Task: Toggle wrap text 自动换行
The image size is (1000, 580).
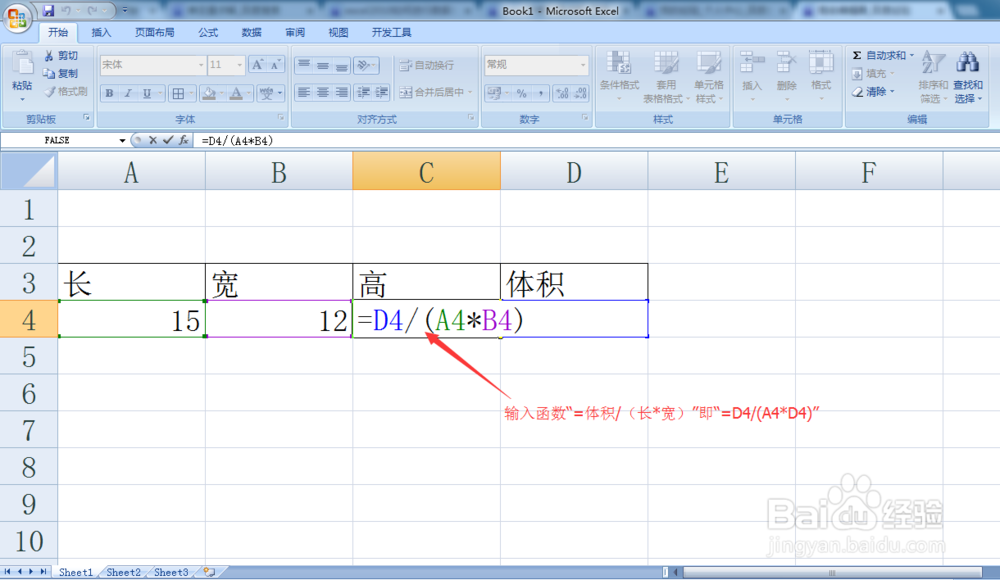Action: 427,65
